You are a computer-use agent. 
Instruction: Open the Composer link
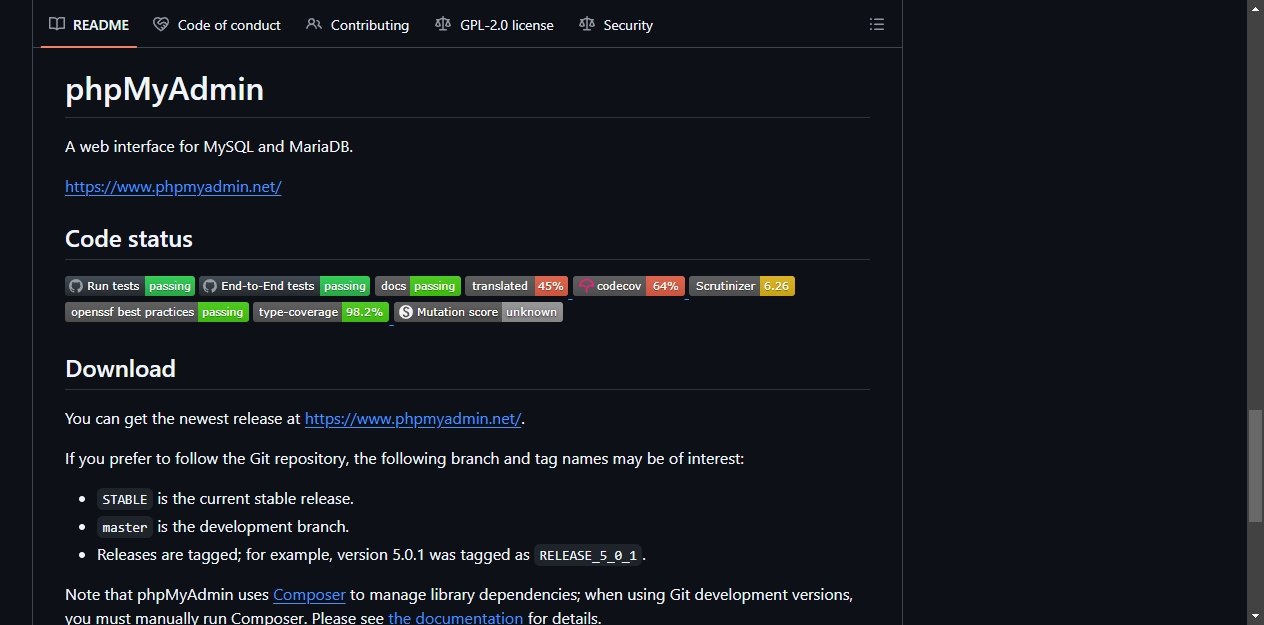[309, 595]
